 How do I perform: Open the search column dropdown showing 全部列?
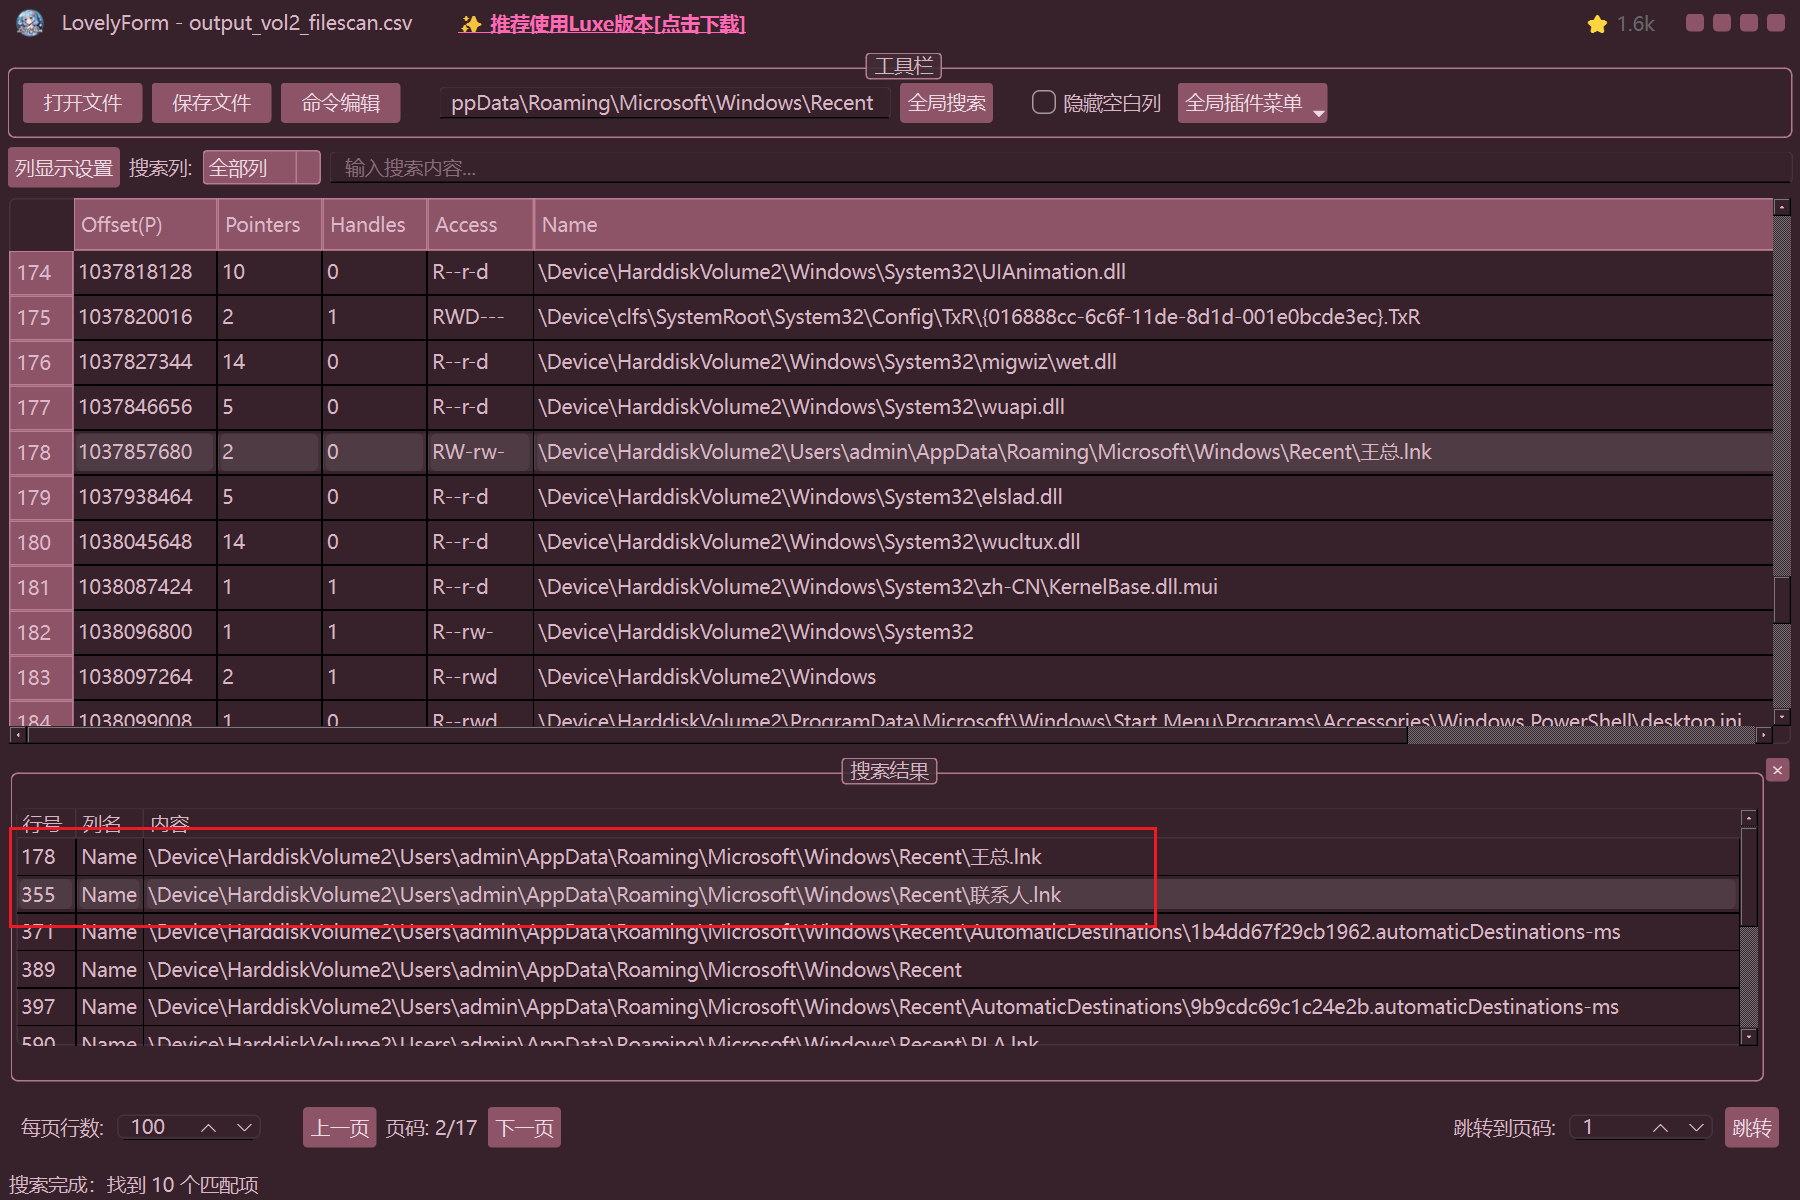pyautogui.click(x=261, y=168)
